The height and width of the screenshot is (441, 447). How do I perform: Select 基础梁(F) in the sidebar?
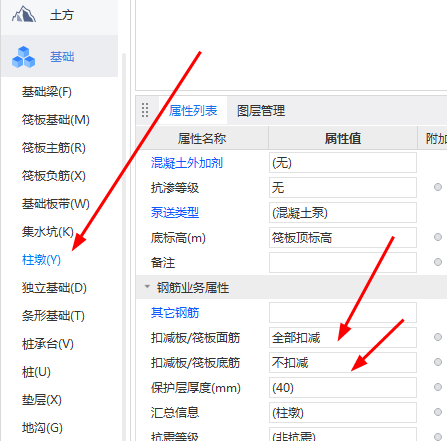click(47, 92)
